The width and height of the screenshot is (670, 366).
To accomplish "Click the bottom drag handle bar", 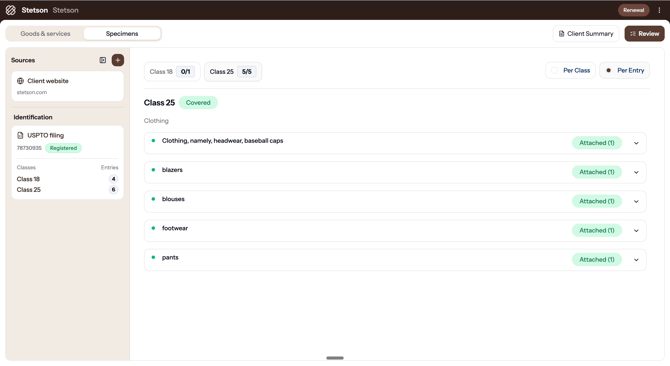I will pyautogui.click(x=335, y=358).
